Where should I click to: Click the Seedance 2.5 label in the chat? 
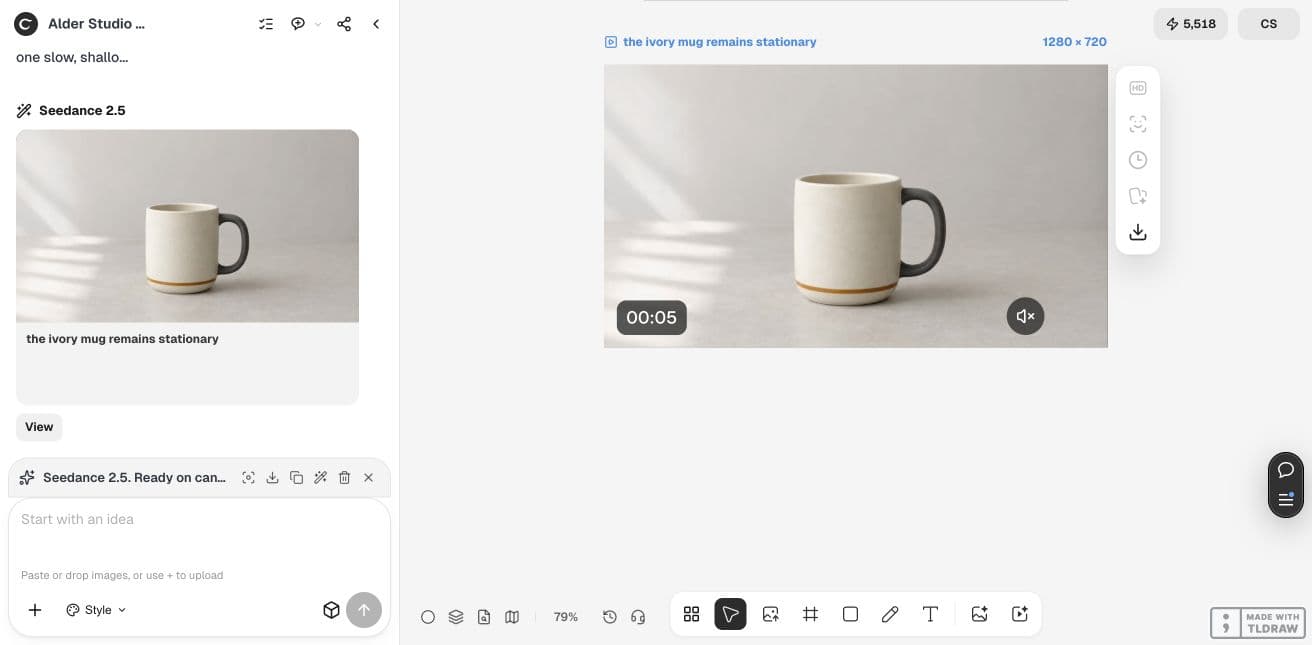click(82, 111)
